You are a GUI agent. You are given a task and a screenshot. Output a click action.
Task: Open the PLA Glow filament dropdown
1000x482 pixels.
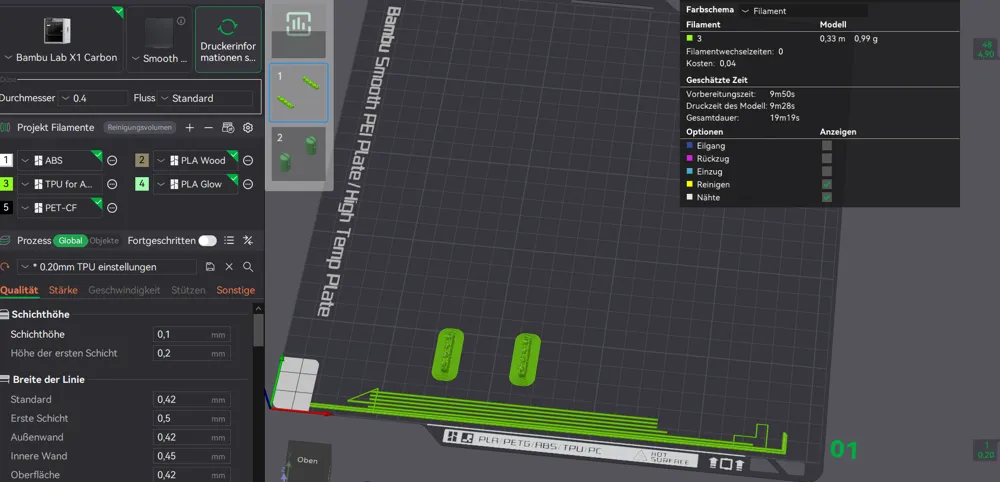tap(196, 184)
